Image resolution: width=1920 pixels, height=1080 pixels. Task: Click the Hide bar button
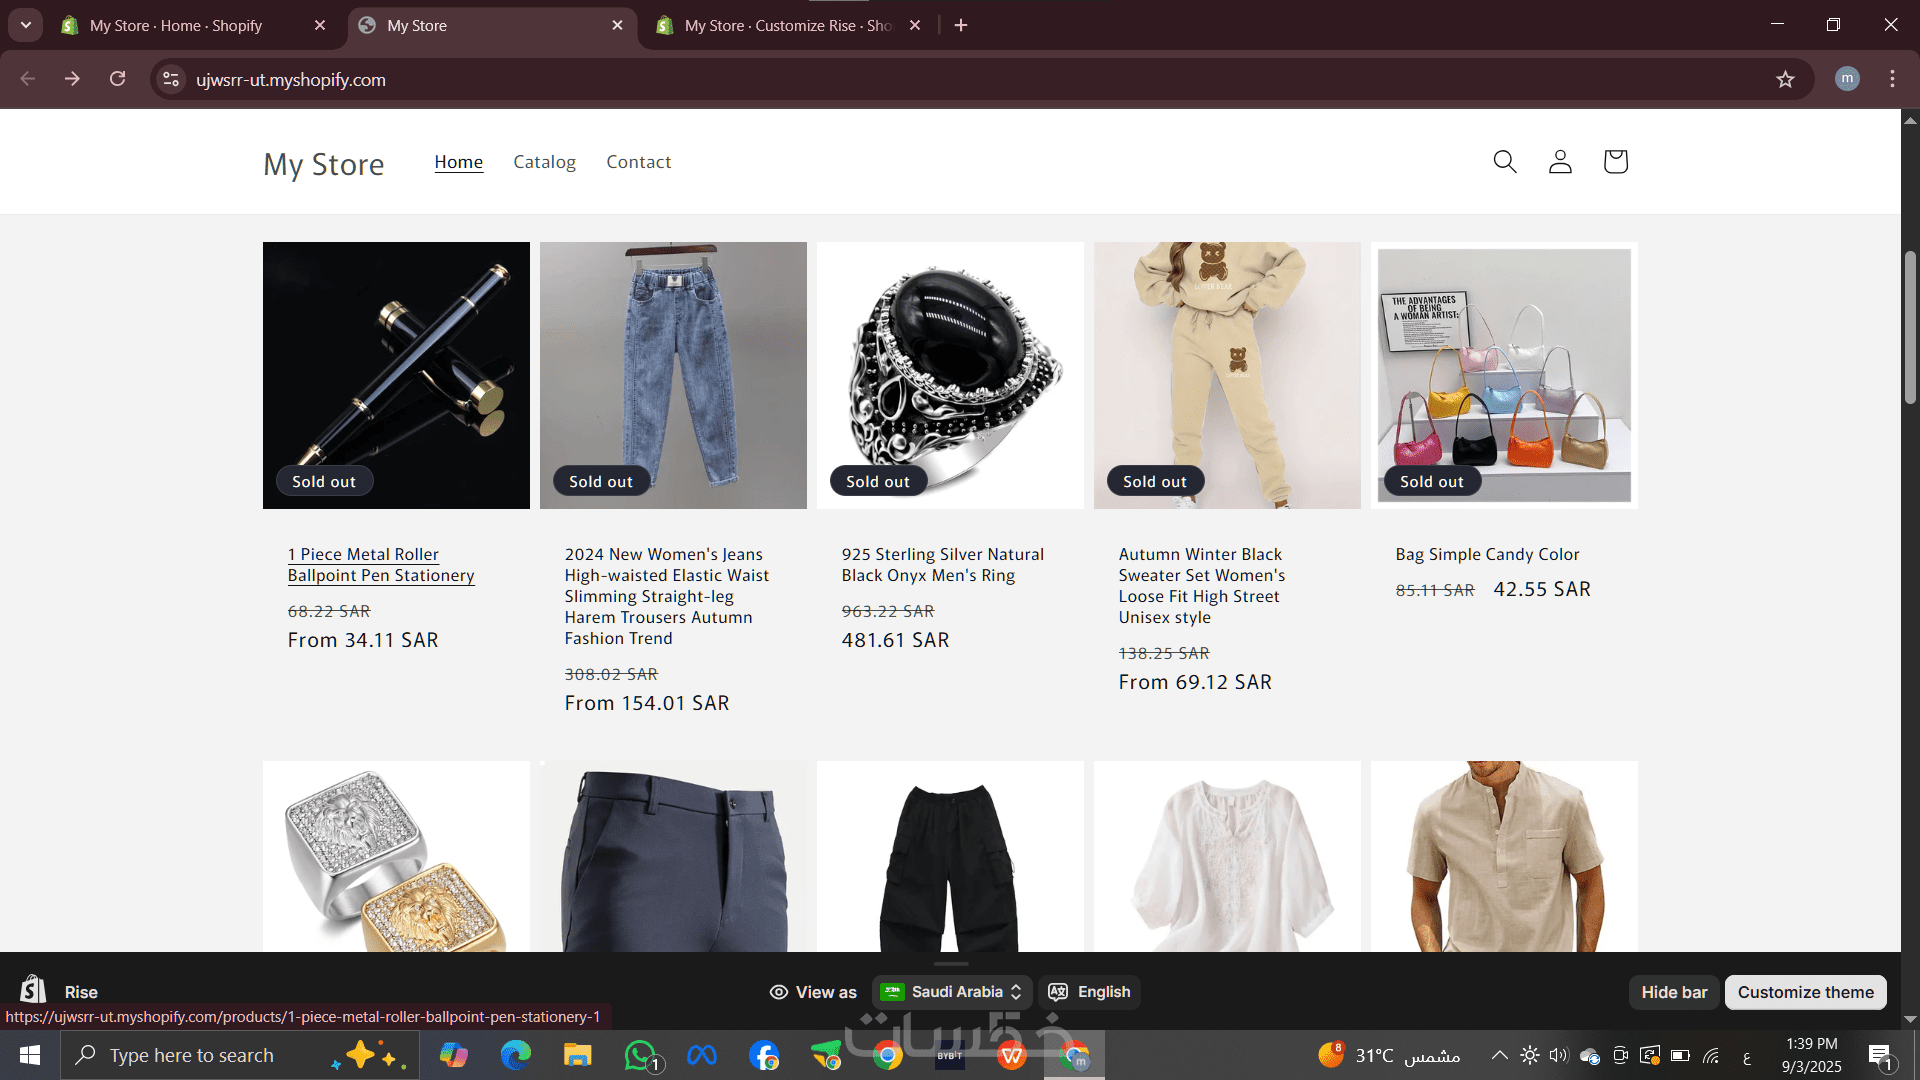[1674, 992]
